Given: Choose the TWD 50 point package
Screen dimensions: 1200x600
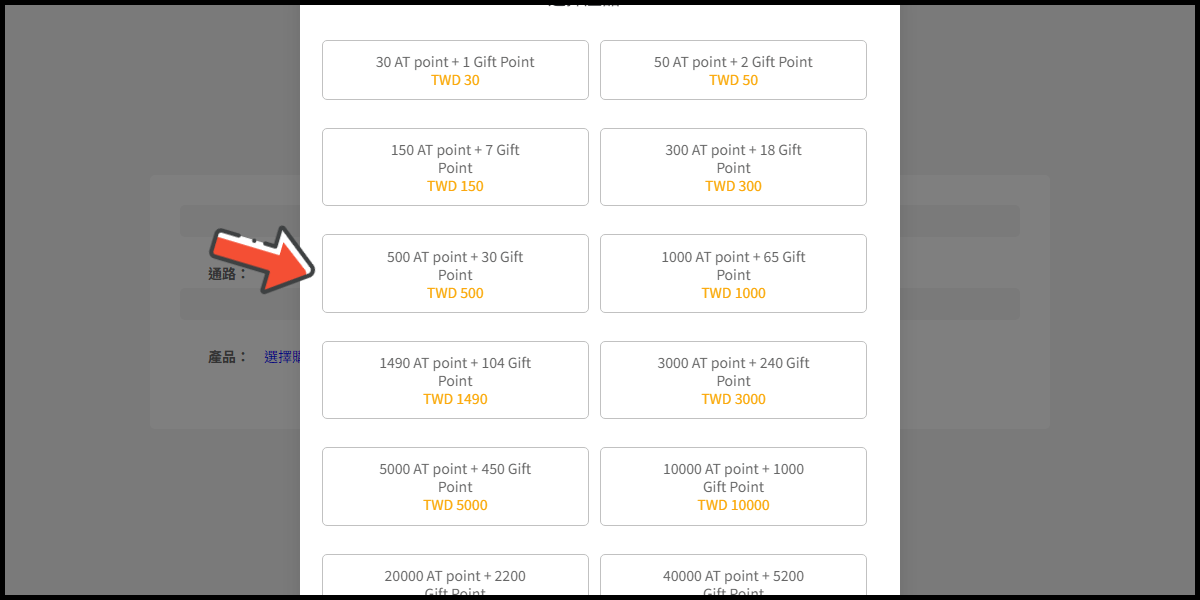Looking at the screenshot, I should [733, 70].
